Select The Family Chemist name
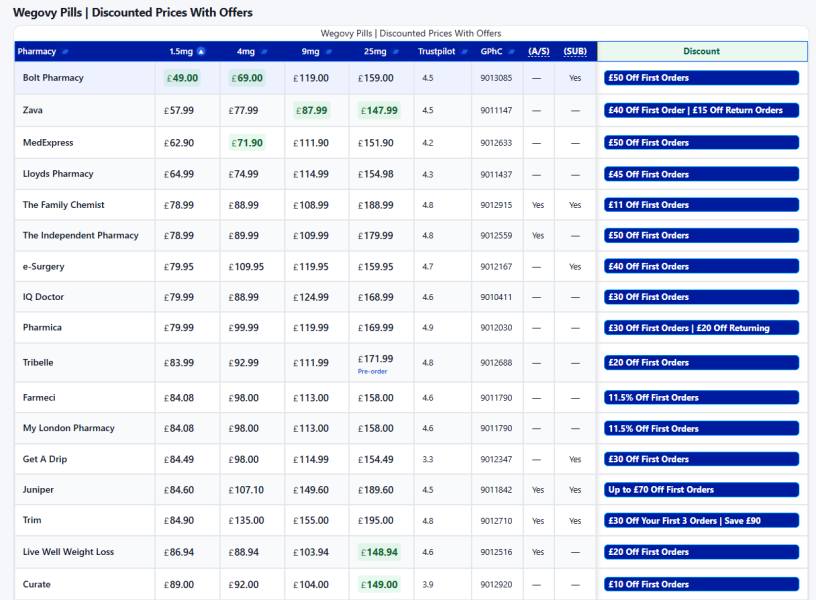 click(63, 205)
